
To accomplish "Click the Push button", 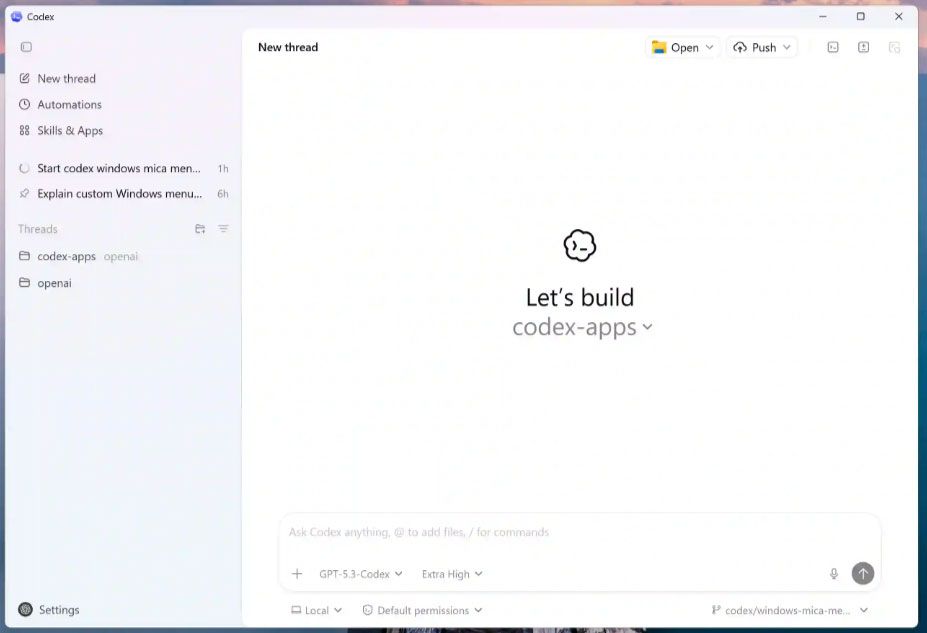I will pyautogui.click(x=755, y=47).
